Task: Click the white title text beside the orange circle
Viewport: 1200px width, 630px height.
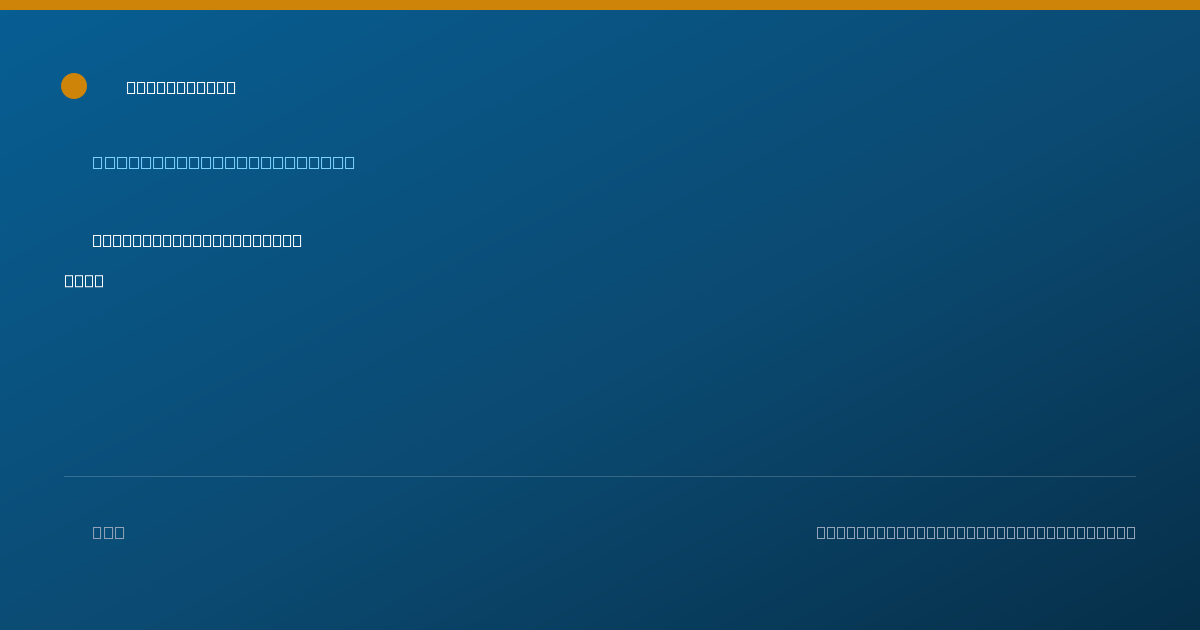Action: 181,88
